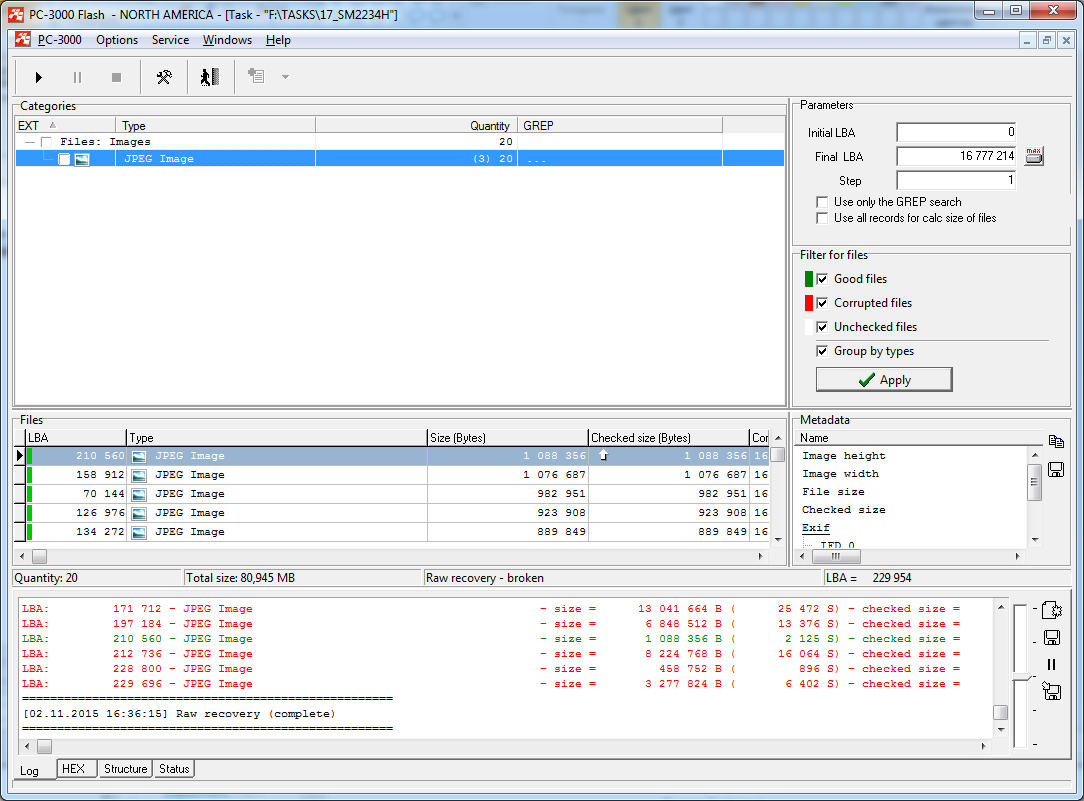Click the clear log icon with gear
1084x801 pixels.
pos(1051,610)
